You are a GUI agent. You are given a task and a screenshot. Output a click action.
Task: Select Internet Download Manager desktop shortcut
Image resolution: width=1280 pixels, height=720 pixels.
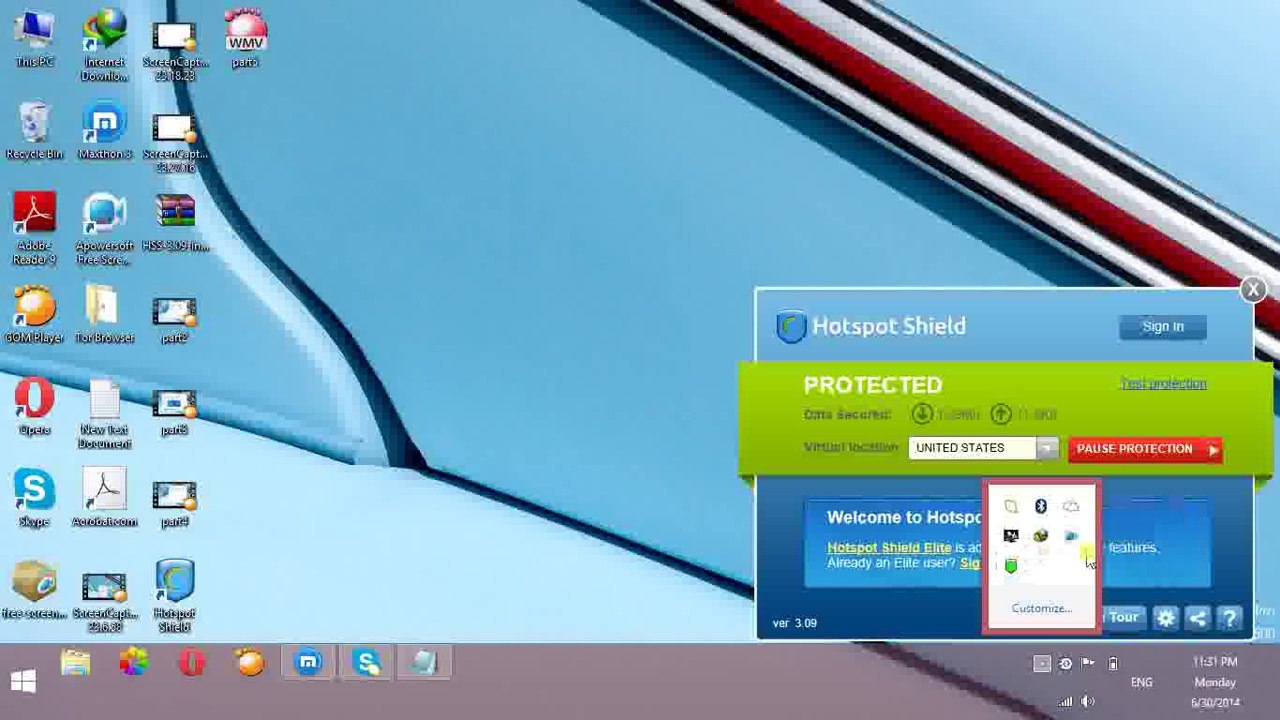click(x=104, y=46)
